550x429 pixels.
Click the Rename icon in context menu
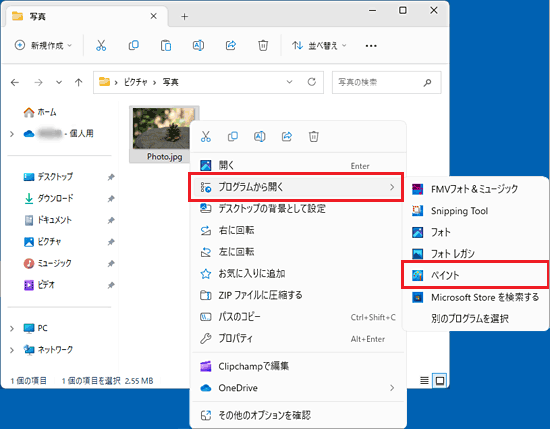[x=260, y=136]
